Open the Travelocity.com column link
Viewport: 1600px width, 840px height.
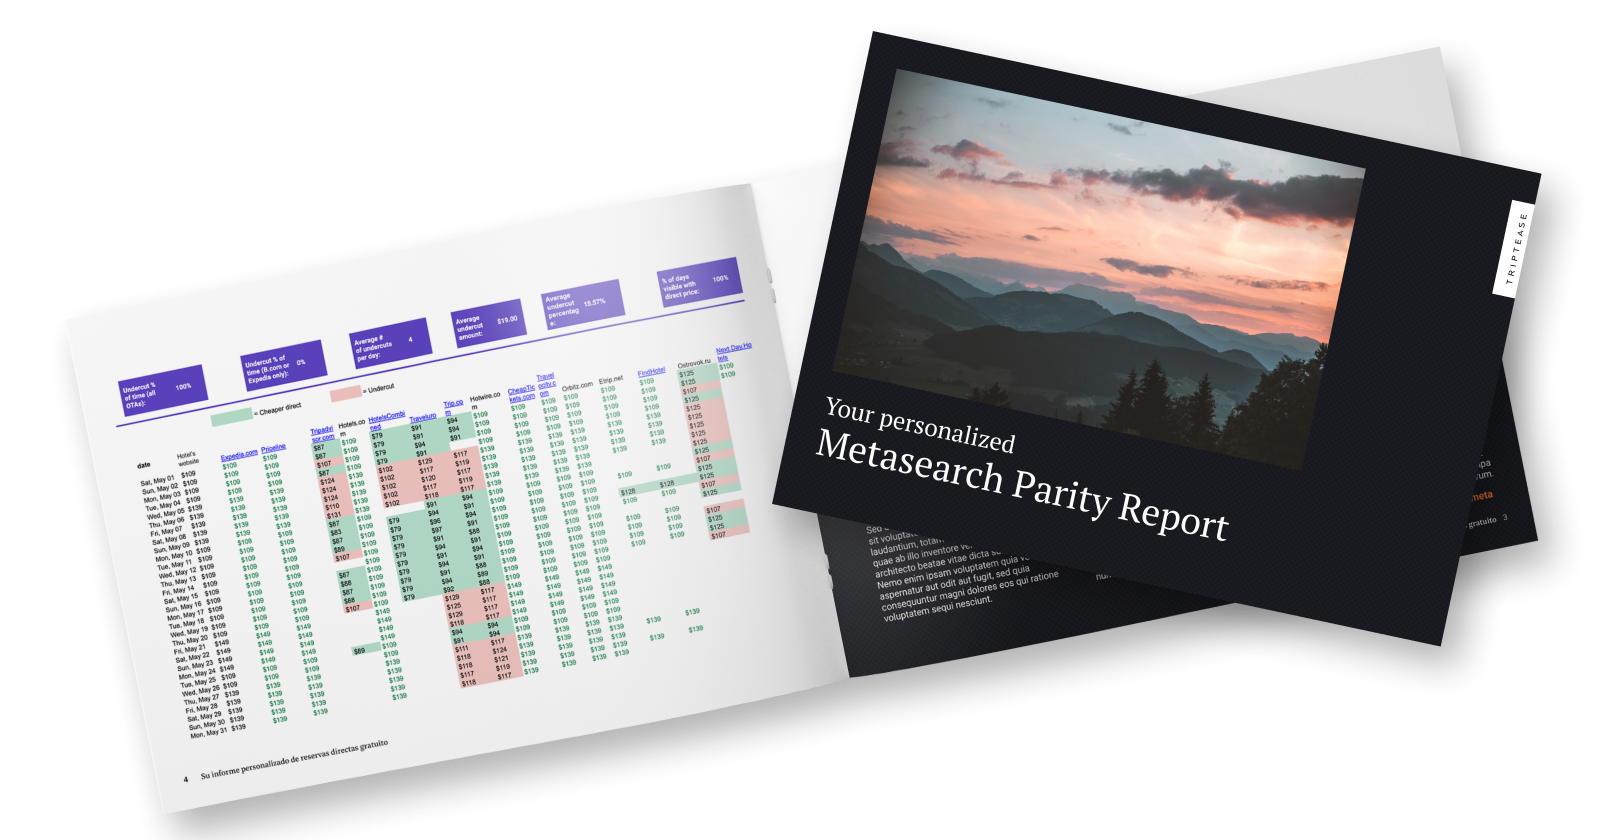pyautogui.click(x=546, y=385)
